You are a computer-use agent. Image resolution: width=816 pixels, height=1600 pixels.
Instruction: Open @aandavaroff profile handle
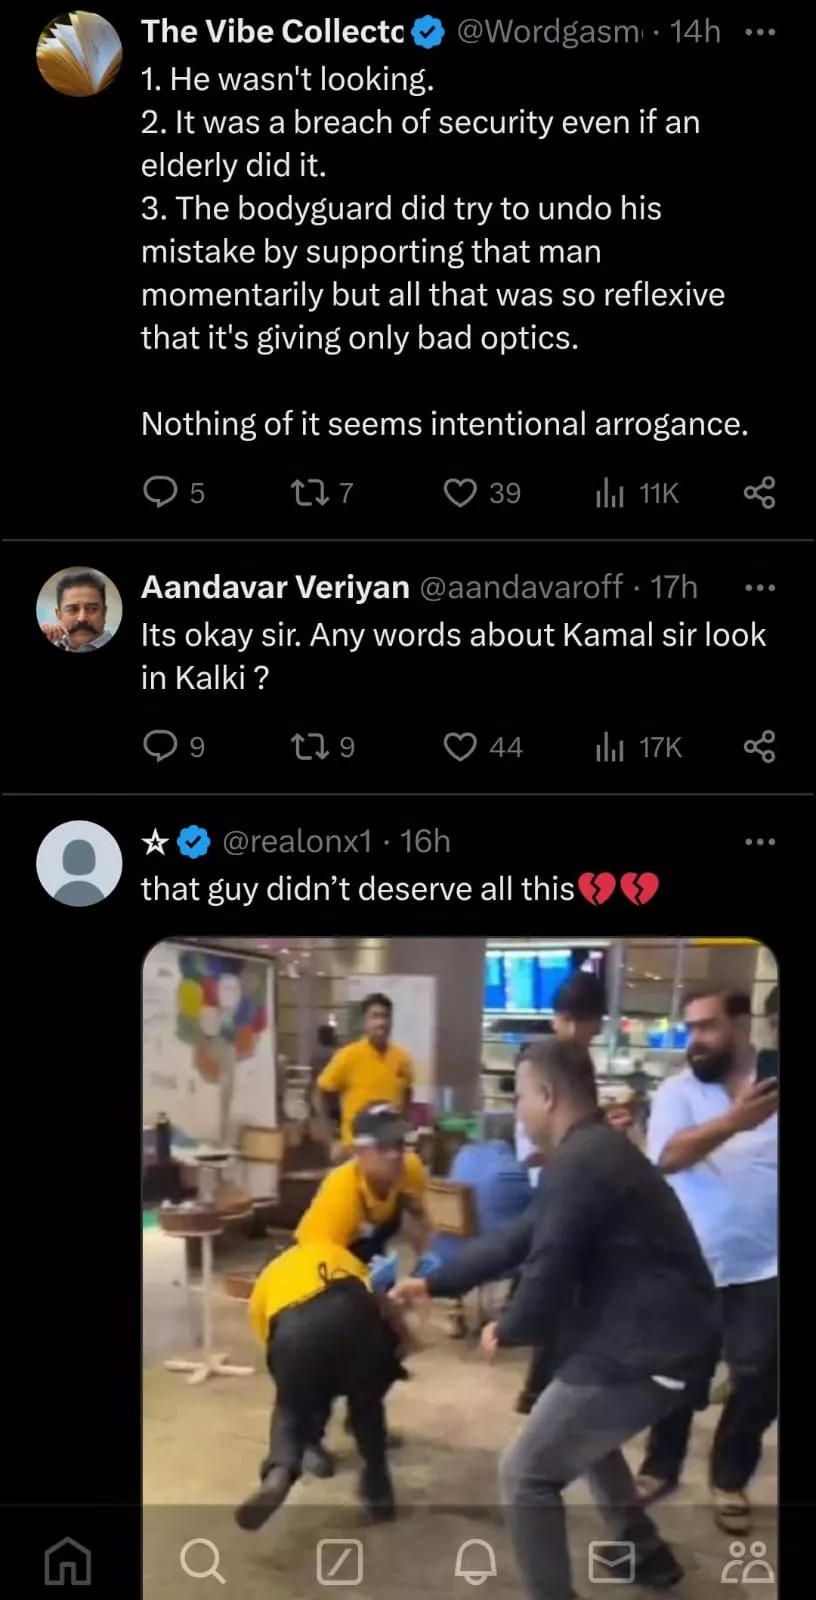click(521, 587)
